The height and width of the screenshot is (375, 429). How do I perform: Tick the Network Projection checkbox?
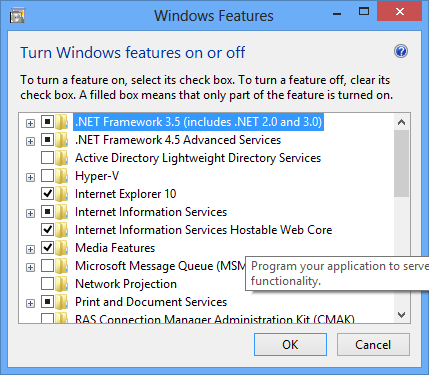pos(47,284)
